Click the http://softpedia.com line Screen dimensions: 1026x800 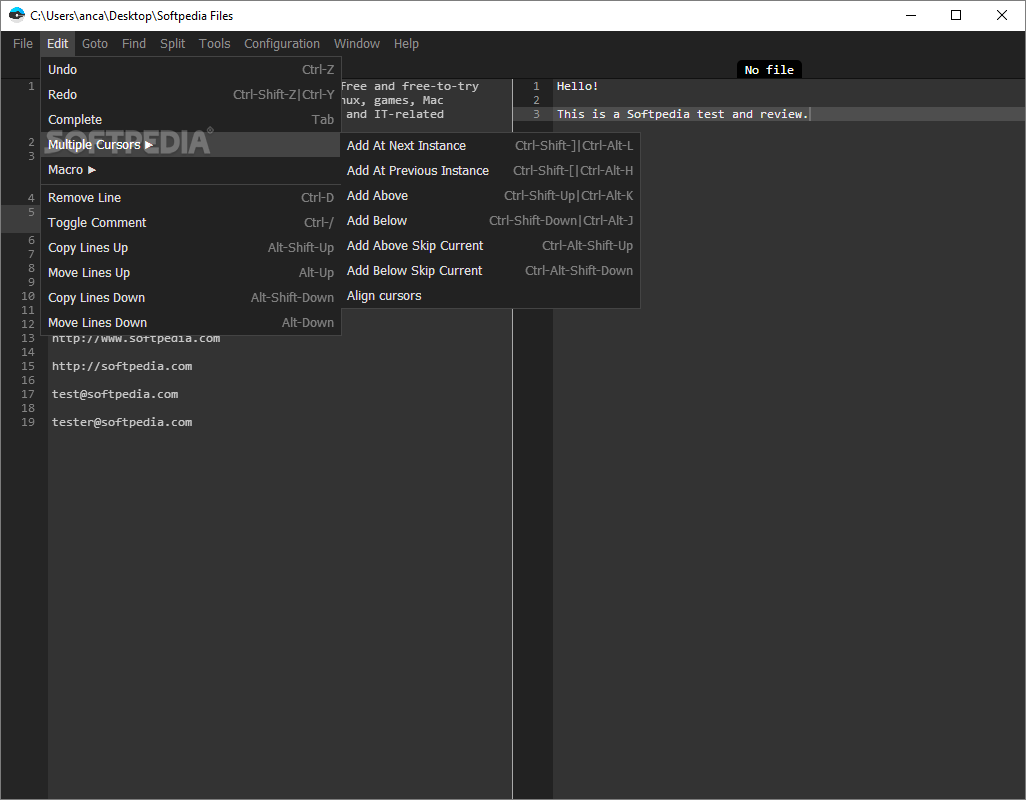[122, 366]
